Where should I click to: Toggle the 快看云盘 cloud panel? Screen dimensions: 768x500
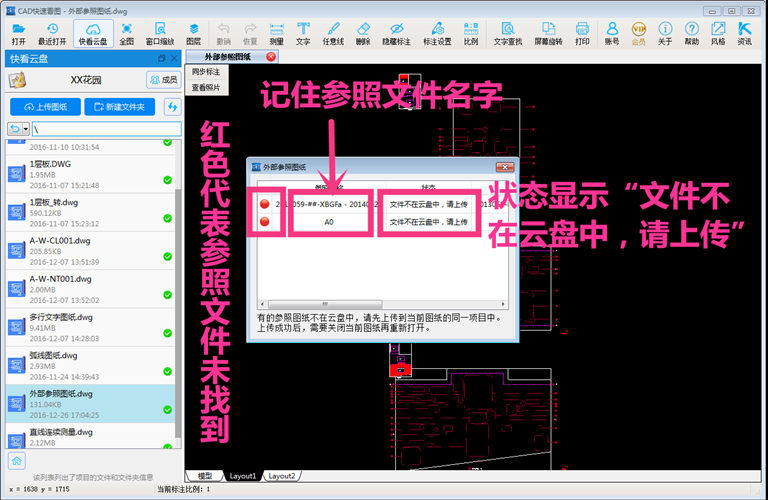(93, 34)
